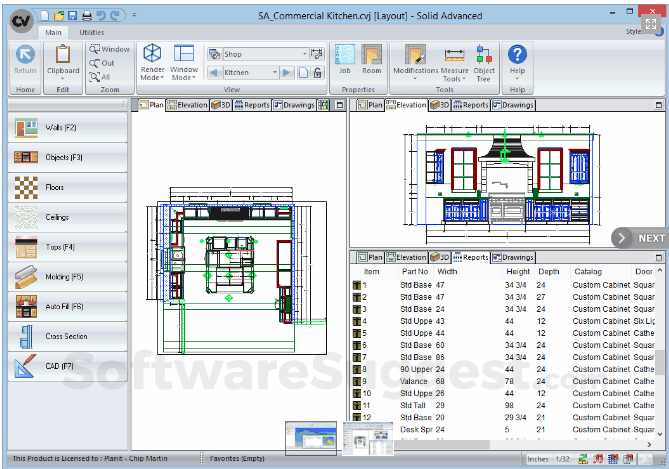Viewport: 669px width, 469px height.
Task: Open the Clipboard tool
Action: 63,60
